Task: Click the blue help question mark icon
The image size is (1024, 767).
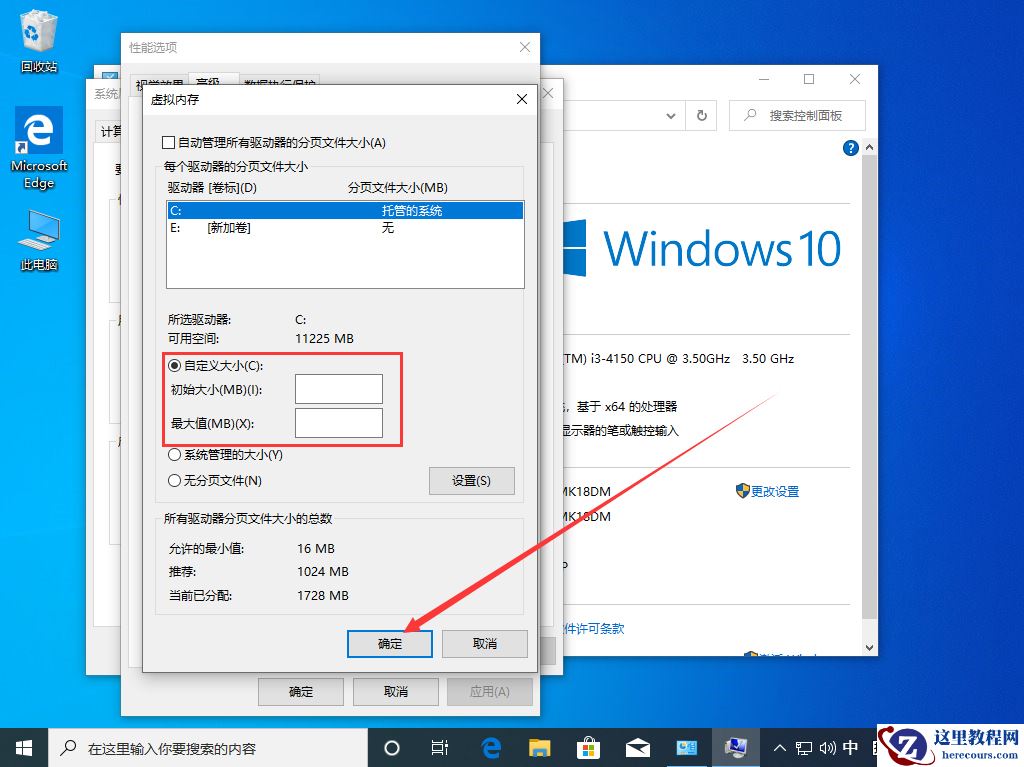Action: [850, 147]
